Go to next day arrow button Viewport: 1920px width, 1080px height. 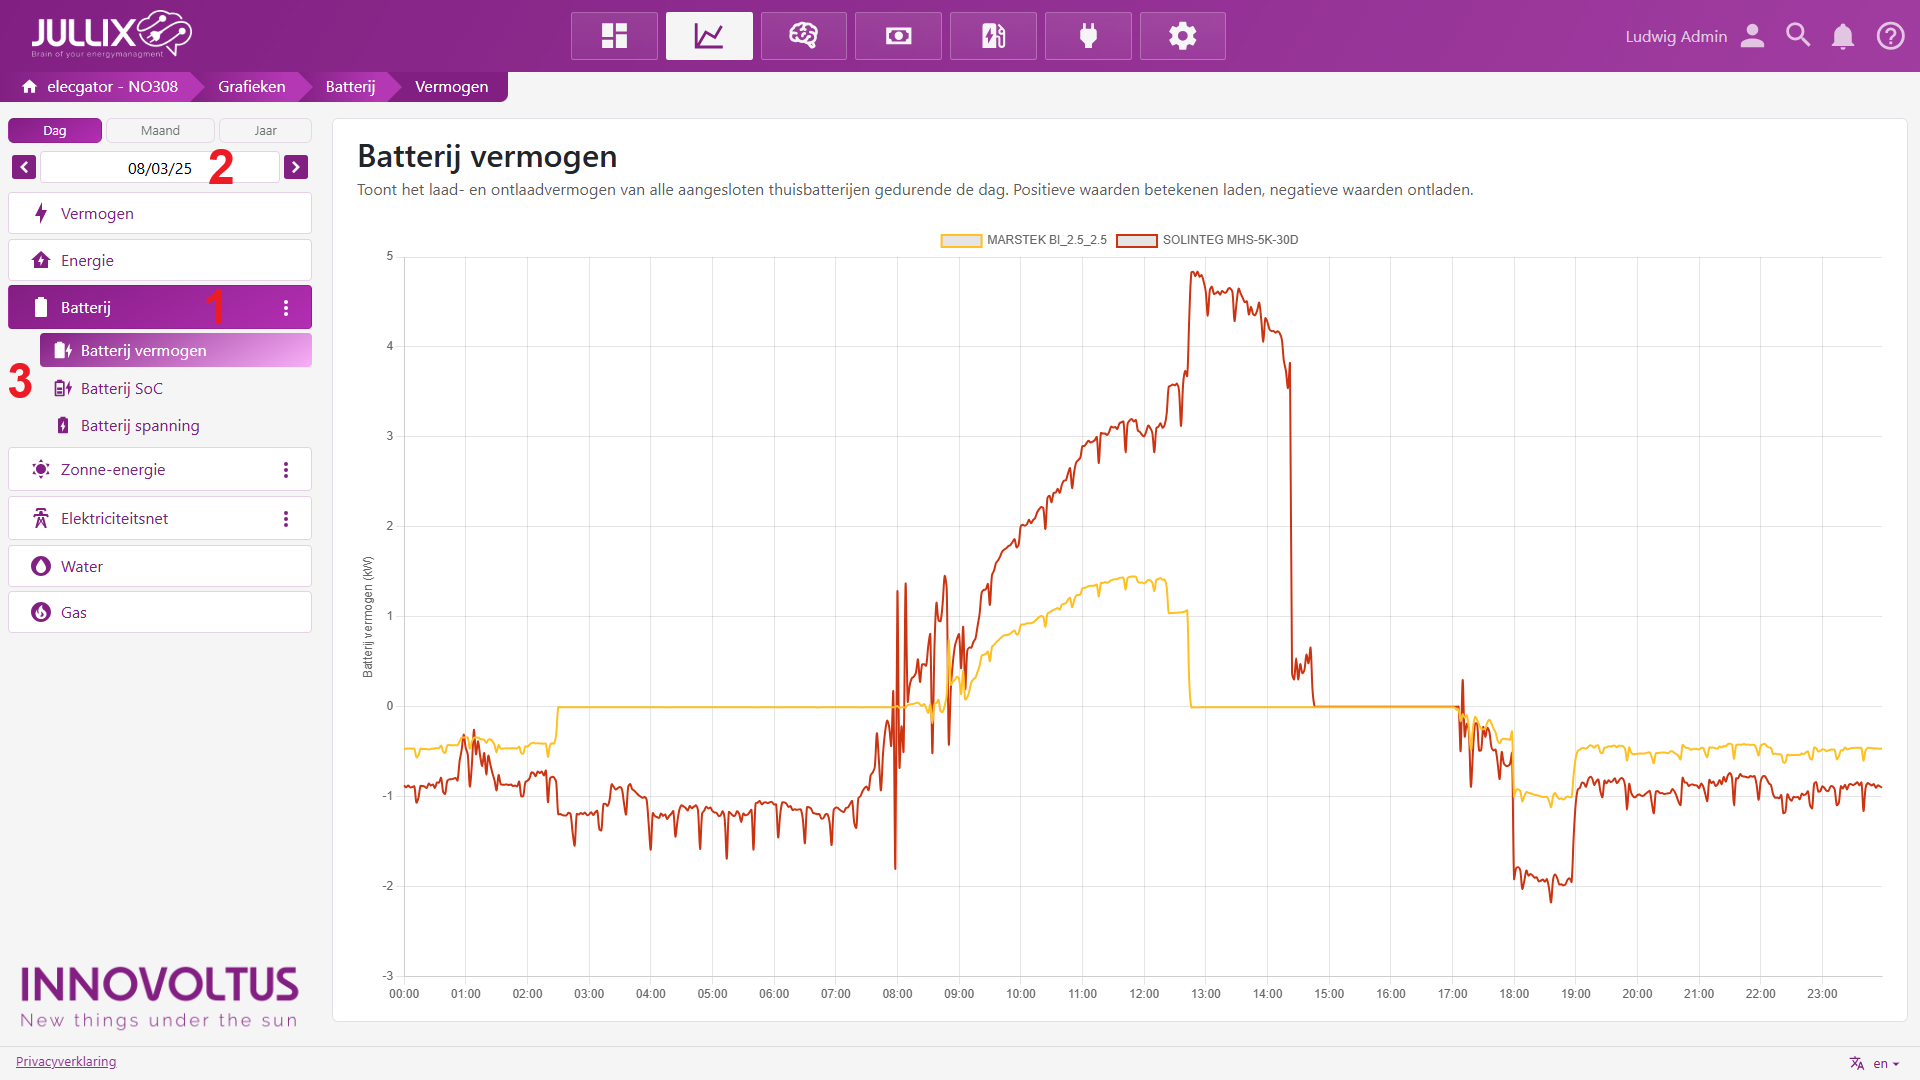[295, 167]
